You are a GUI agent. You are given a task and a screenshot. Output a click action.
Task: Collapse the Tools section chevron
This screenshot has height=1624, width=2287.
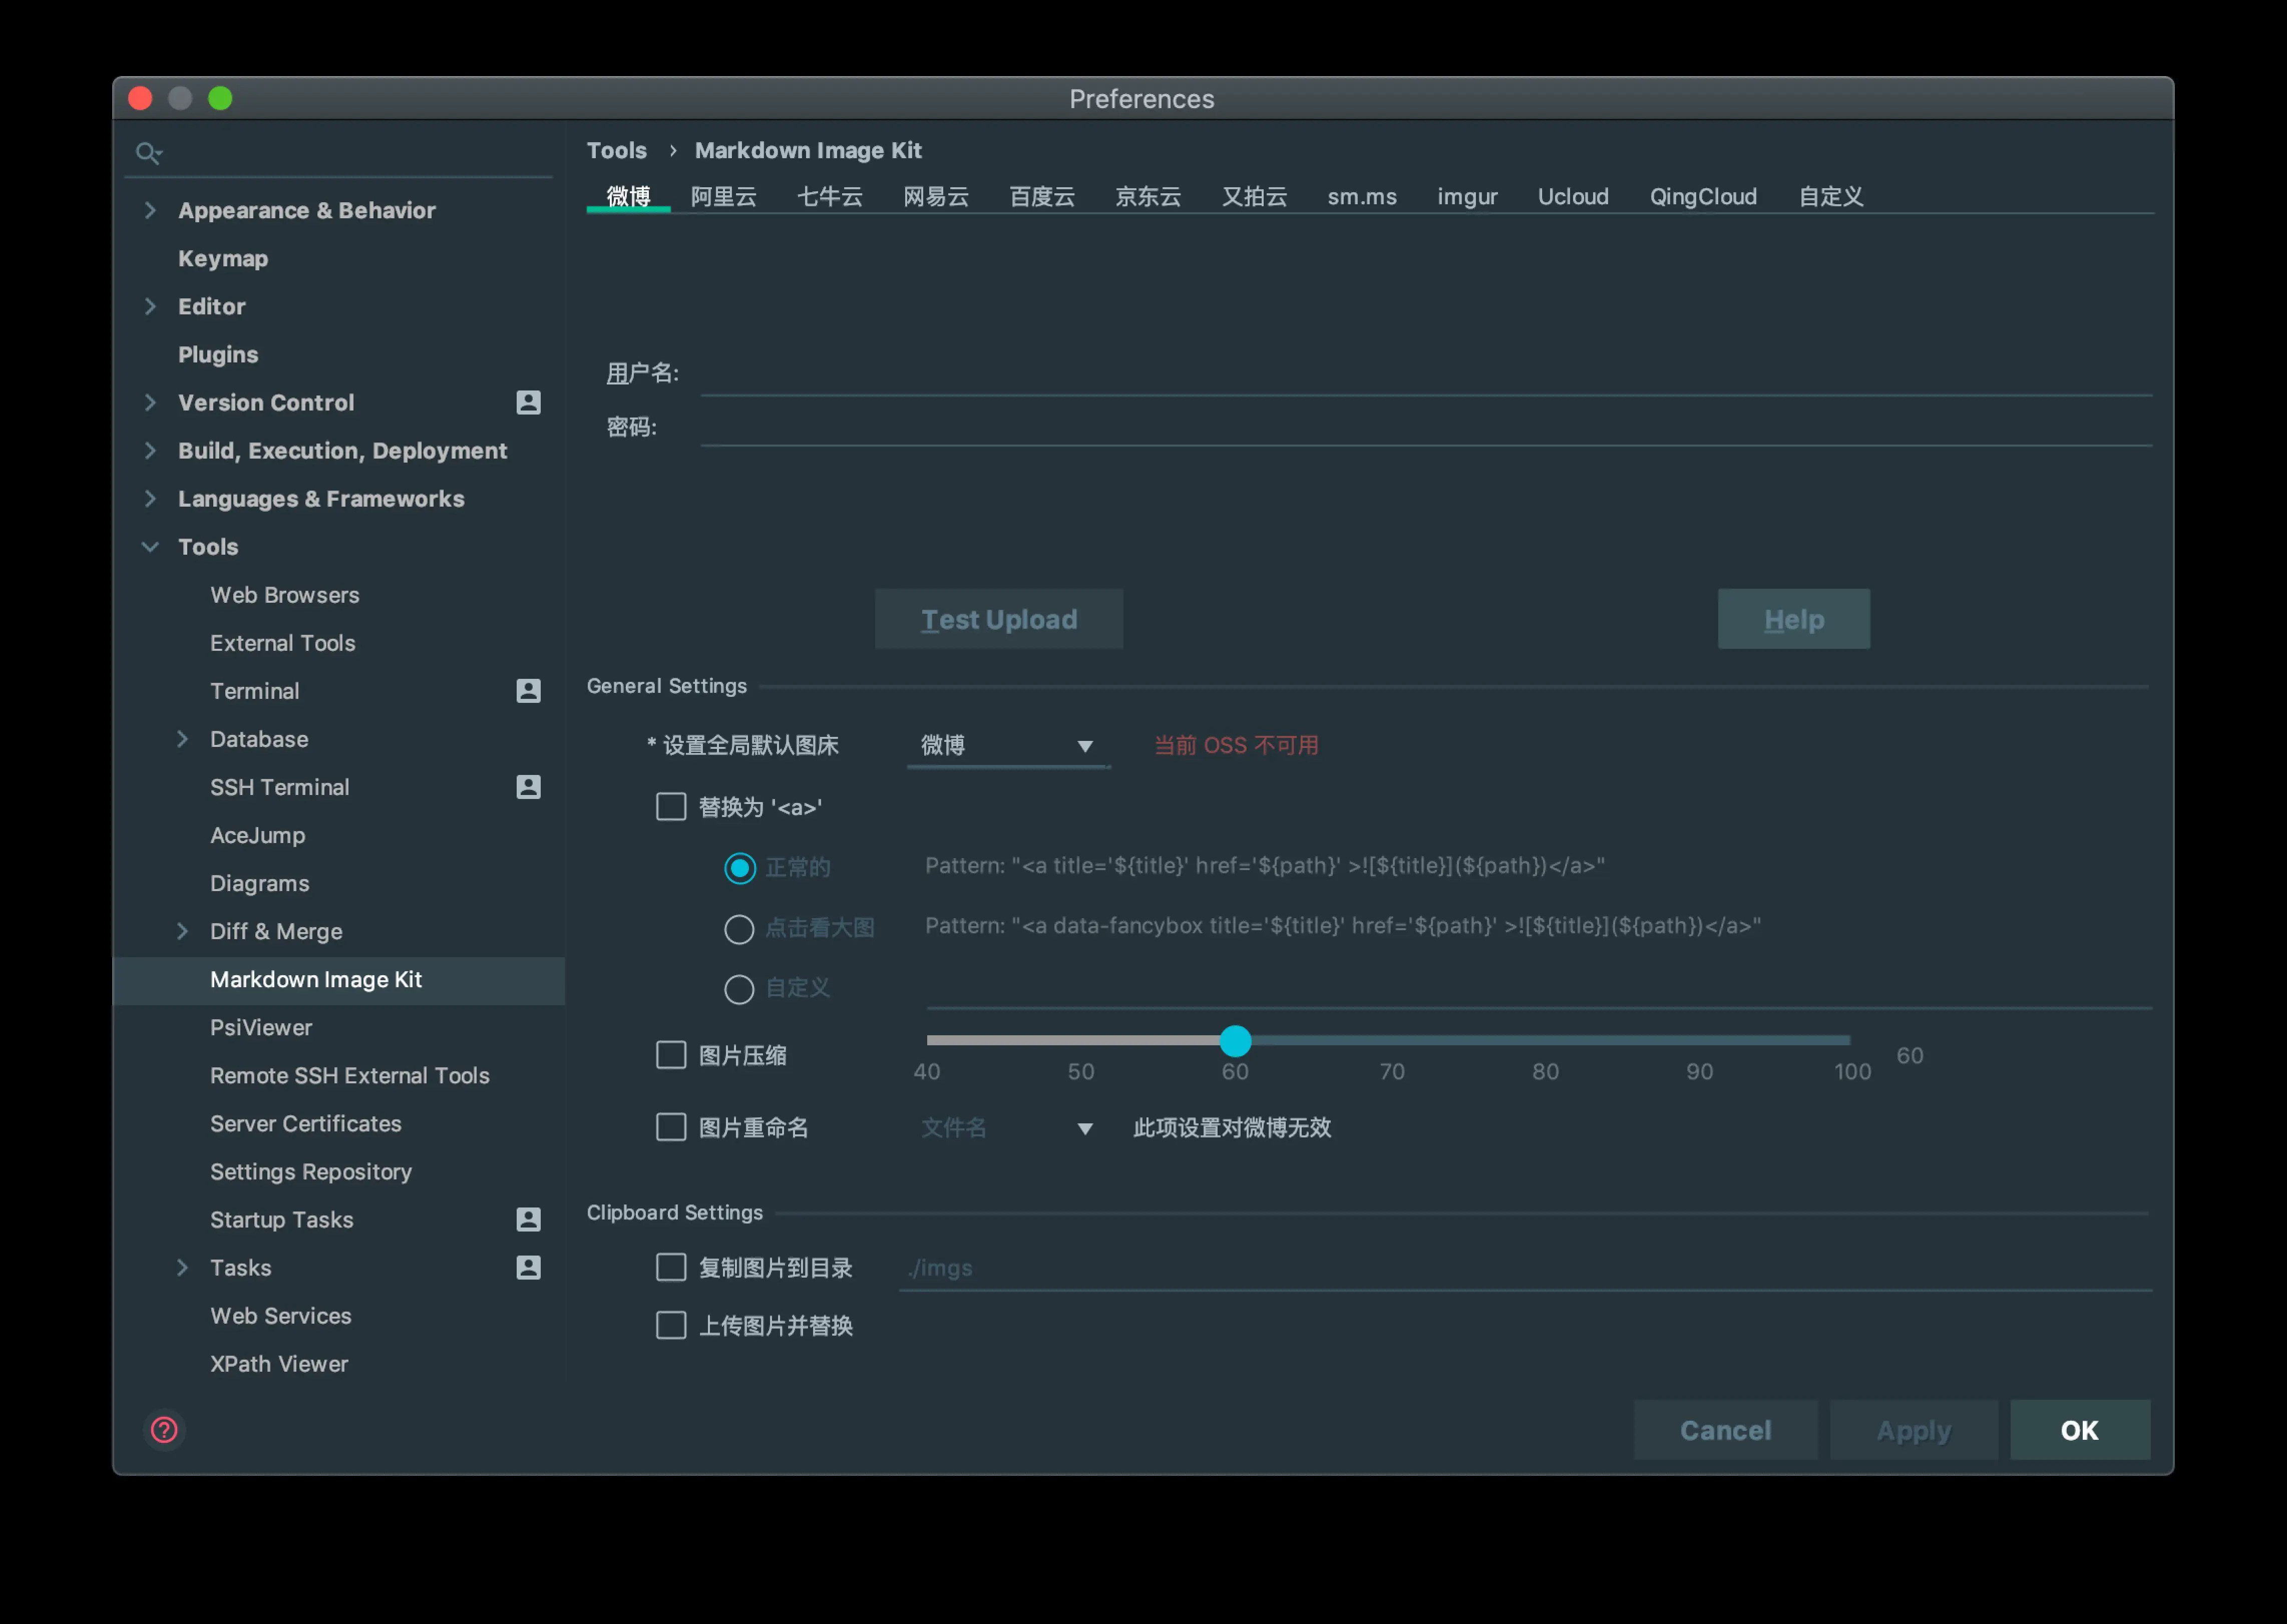[151, 547]
